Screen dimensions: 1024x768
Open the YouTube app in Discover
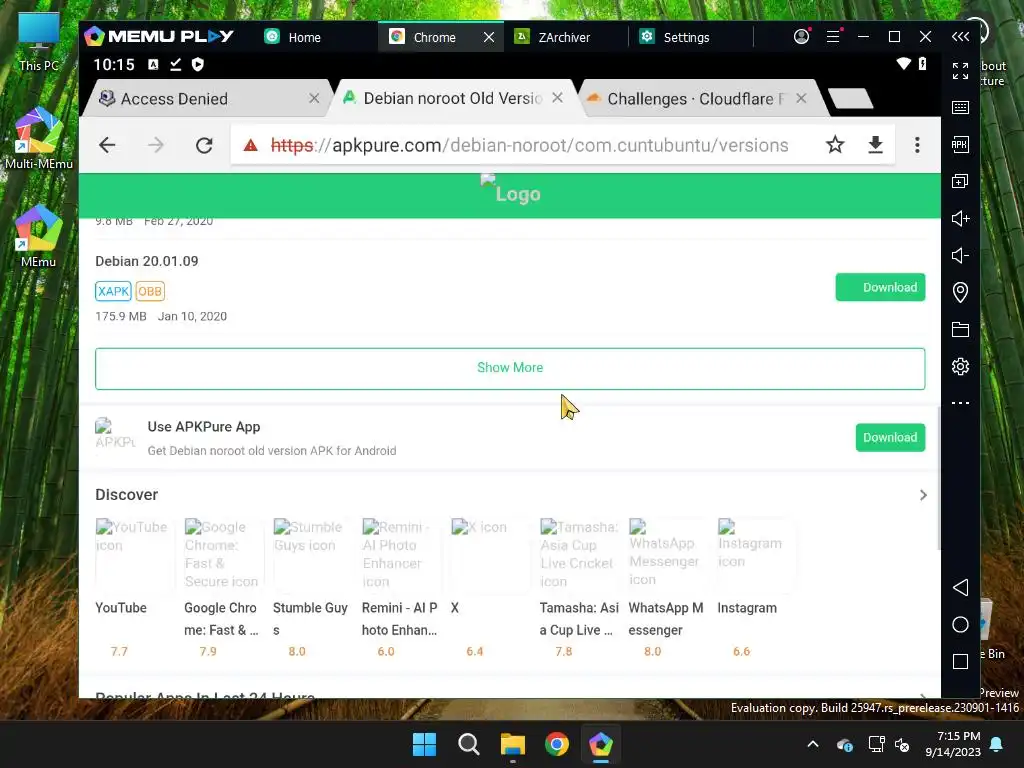coord(134,588)
